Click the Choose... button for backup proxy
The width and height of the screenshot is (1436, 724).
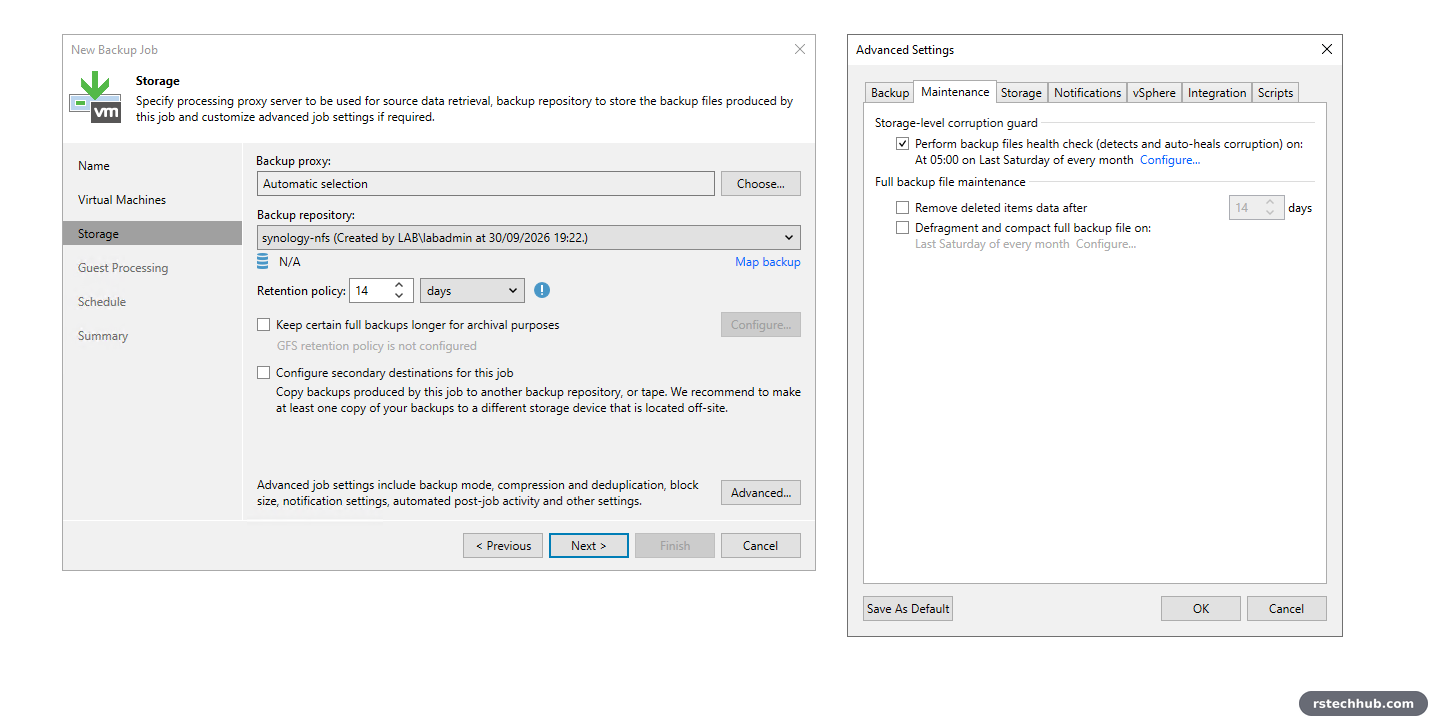[x=761, y=184]
